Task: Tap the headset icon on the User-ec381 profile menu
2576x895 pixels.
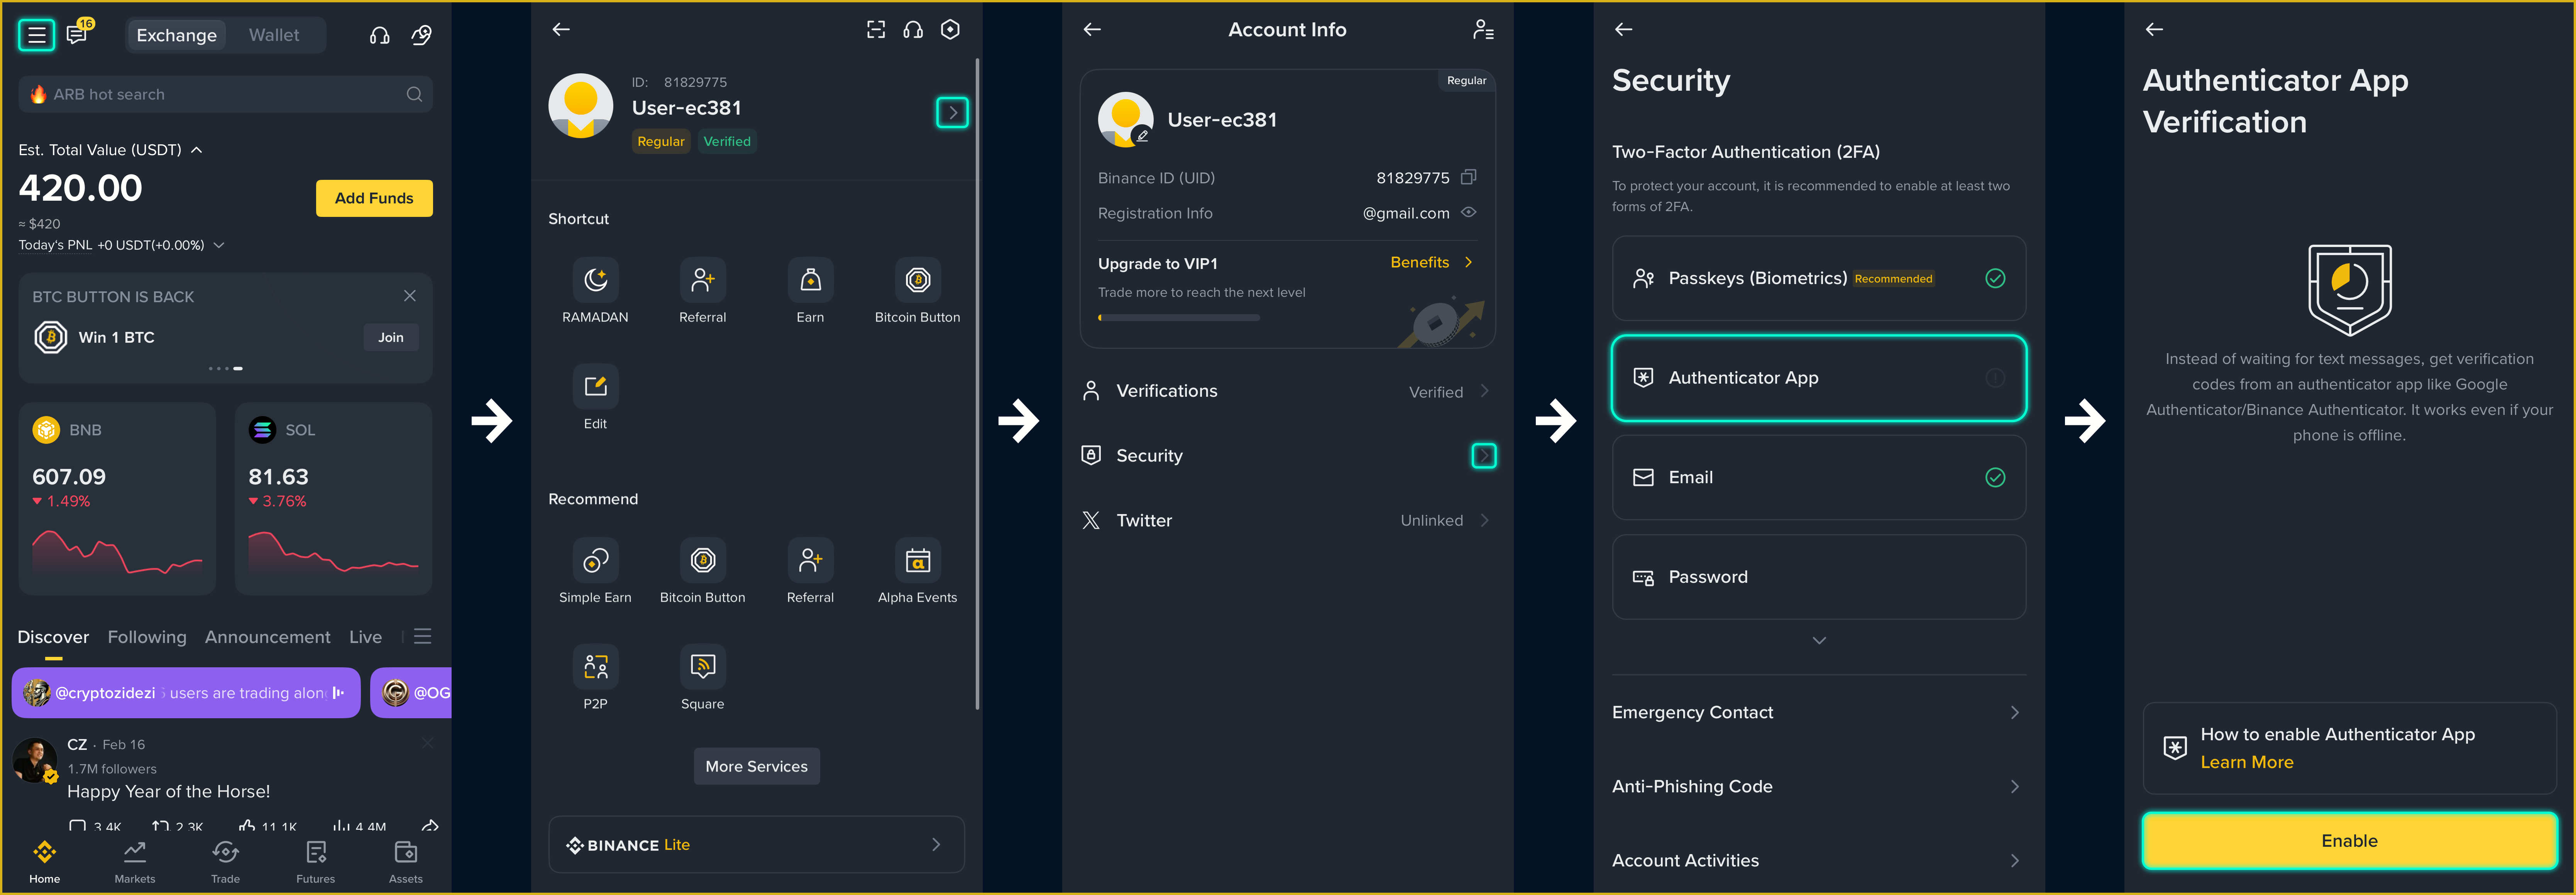Action: click(x=913, y=30)
